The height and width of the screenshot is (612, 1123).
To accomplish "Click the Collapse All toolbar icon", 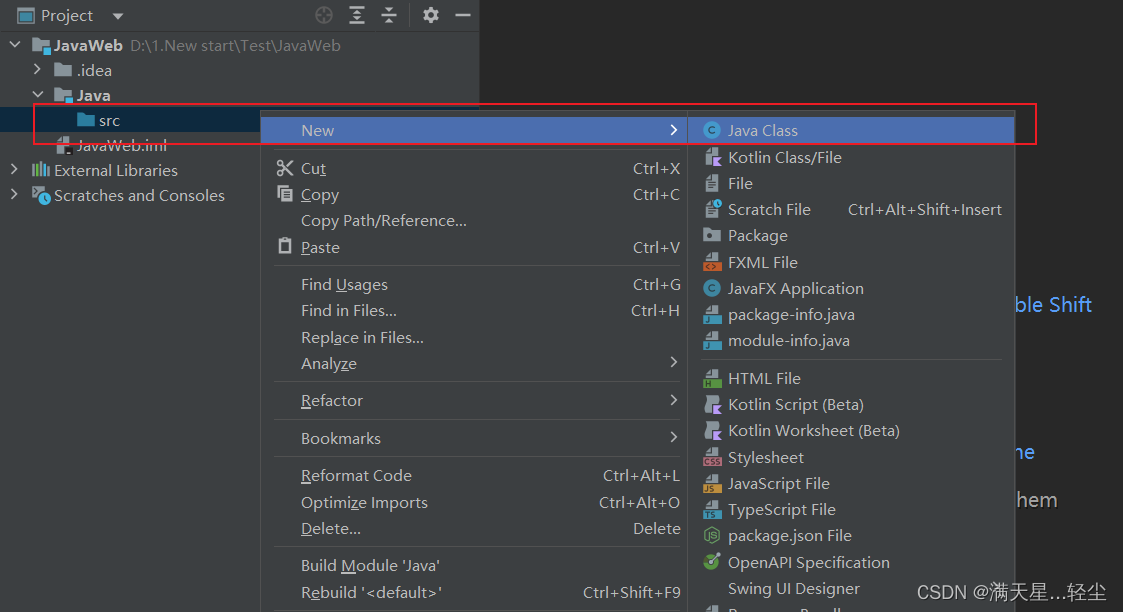I will [389, 15].
